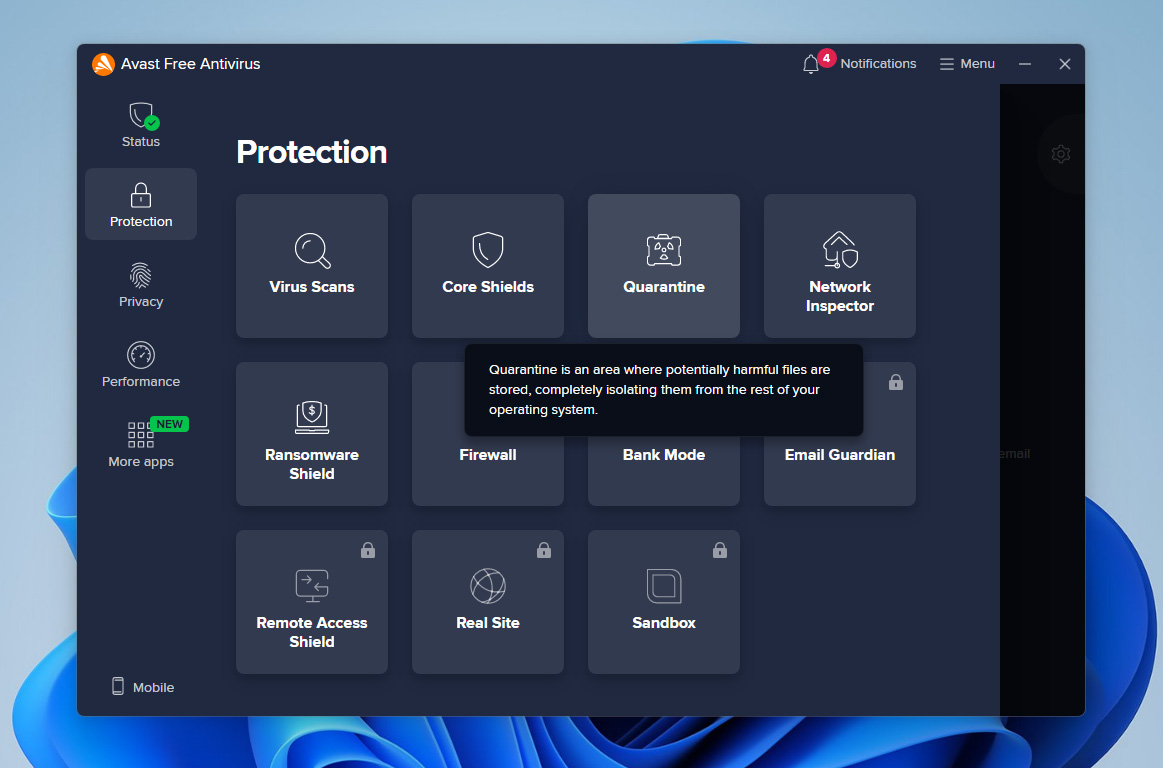Open the Sandbox tile

[664, 602]
